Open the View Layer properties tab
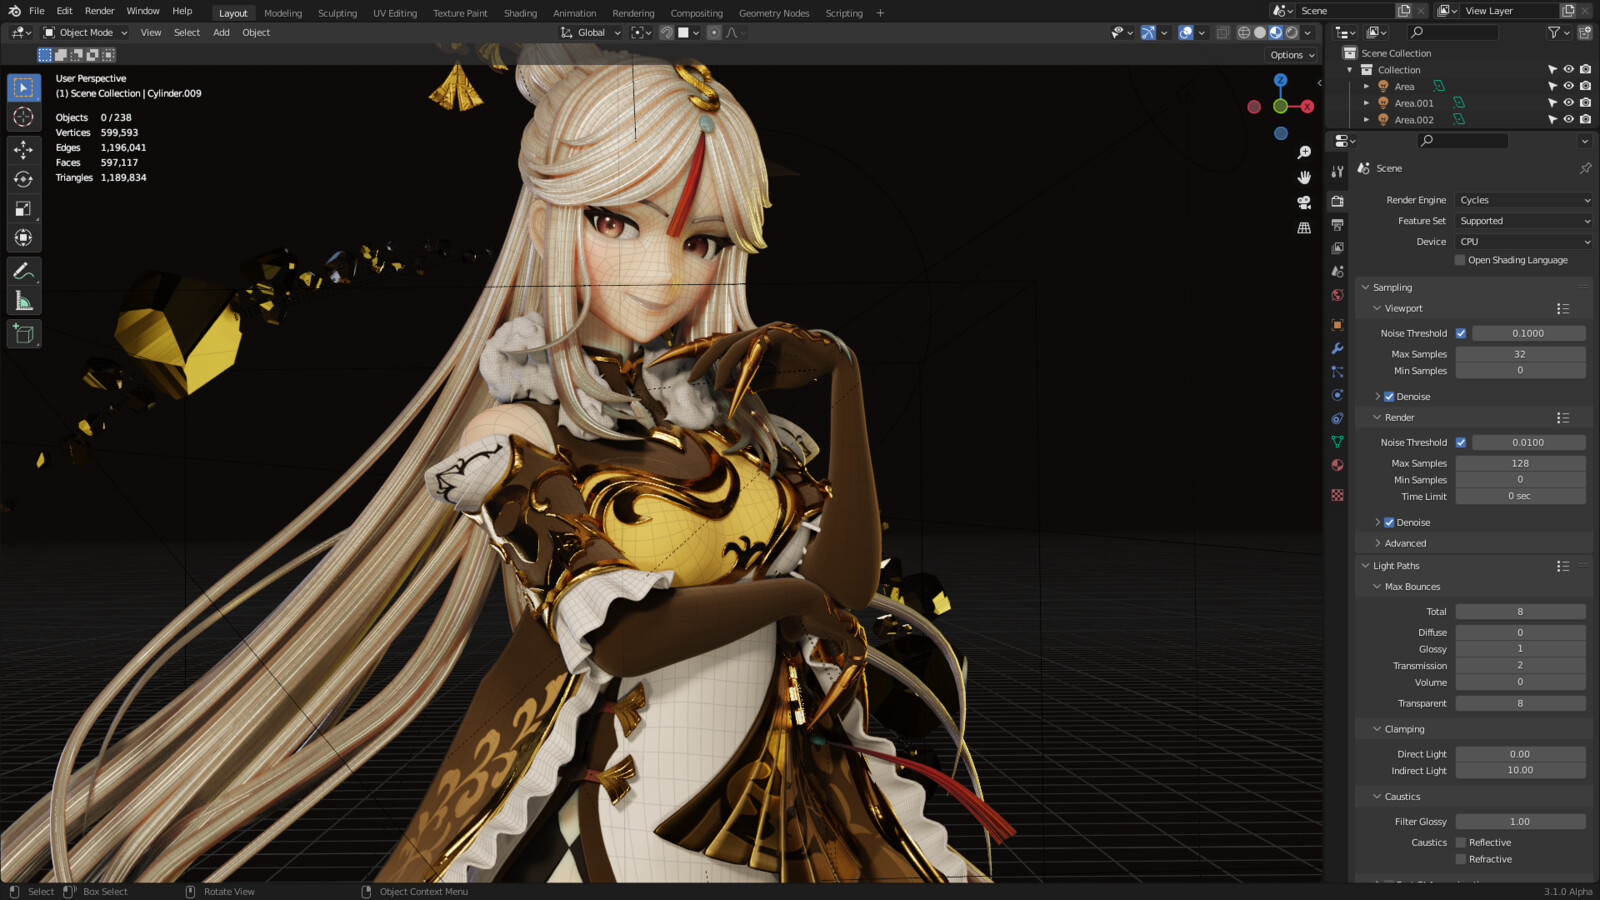 click(1337, 248)
